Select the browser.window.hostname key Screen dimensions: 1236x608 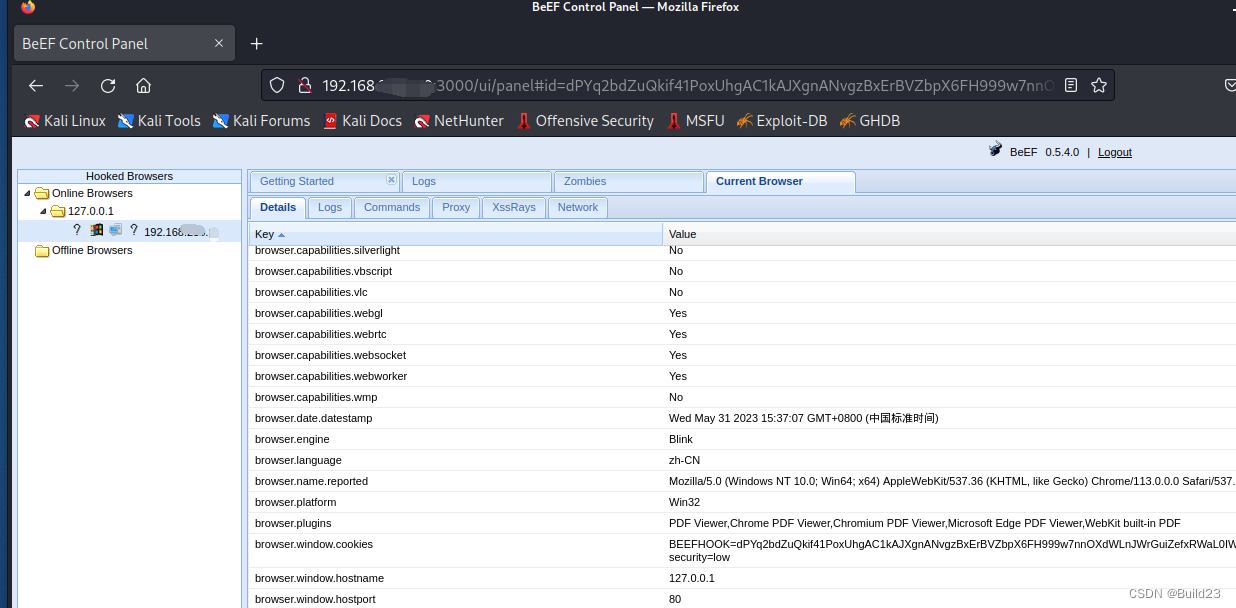pos(319,578)
